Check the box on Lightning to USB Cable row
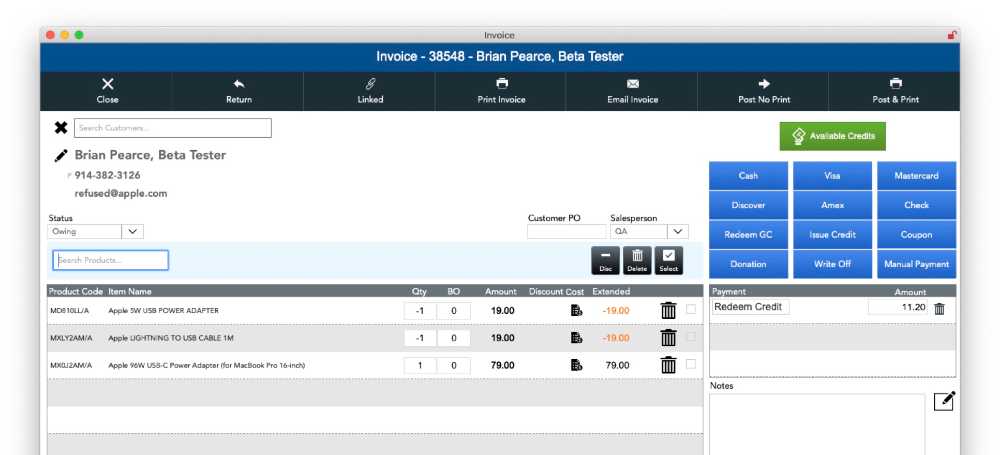 click(691, 337)
